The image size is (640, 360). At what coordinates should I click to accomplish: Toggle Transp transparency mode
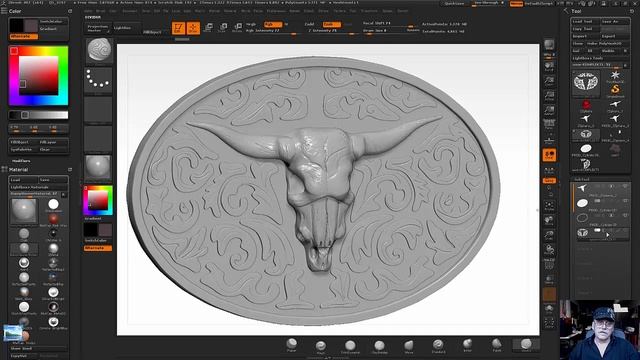click(549, 280)
